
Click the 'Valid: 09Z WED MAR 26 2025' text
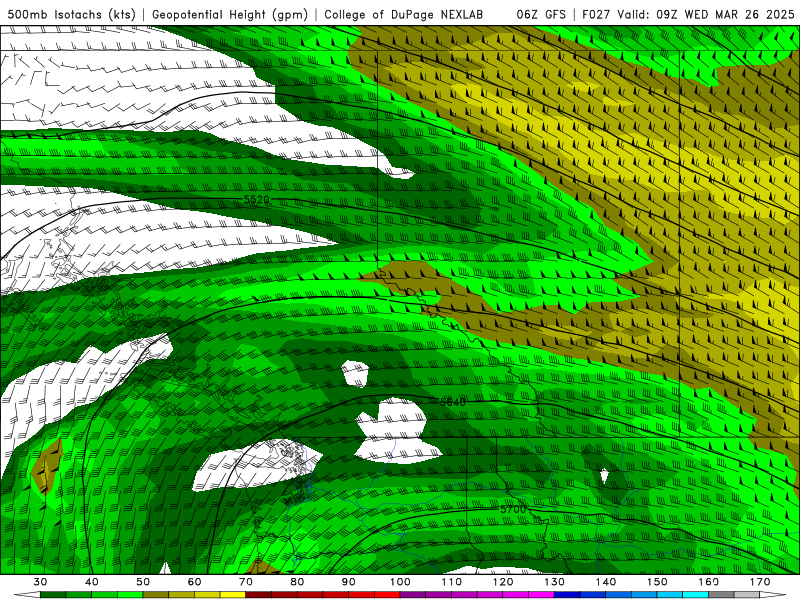point(706,14)
